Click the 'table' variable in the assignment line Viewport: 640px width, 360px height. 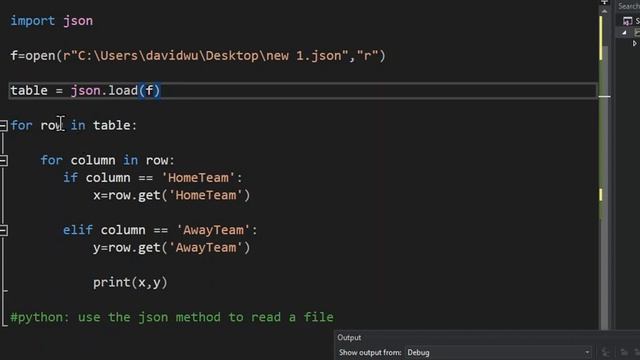tap(29, 91)
